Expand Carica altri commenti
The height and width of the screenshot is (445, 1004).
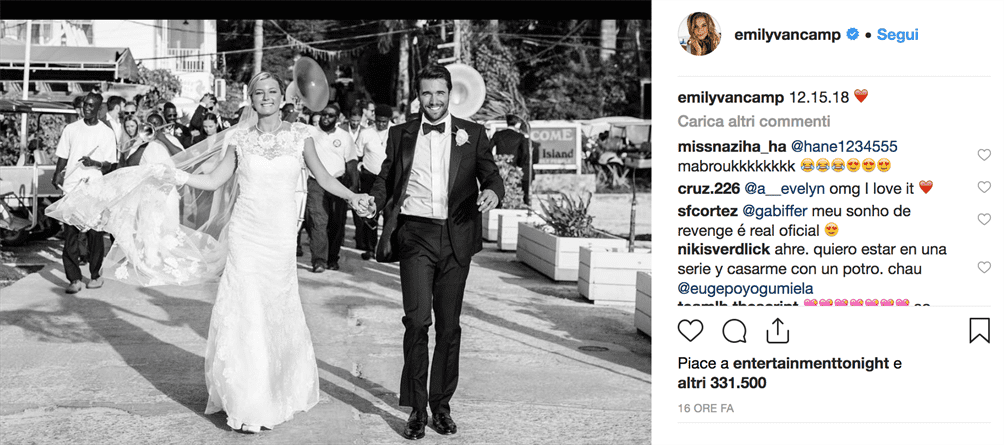point(754,121)
